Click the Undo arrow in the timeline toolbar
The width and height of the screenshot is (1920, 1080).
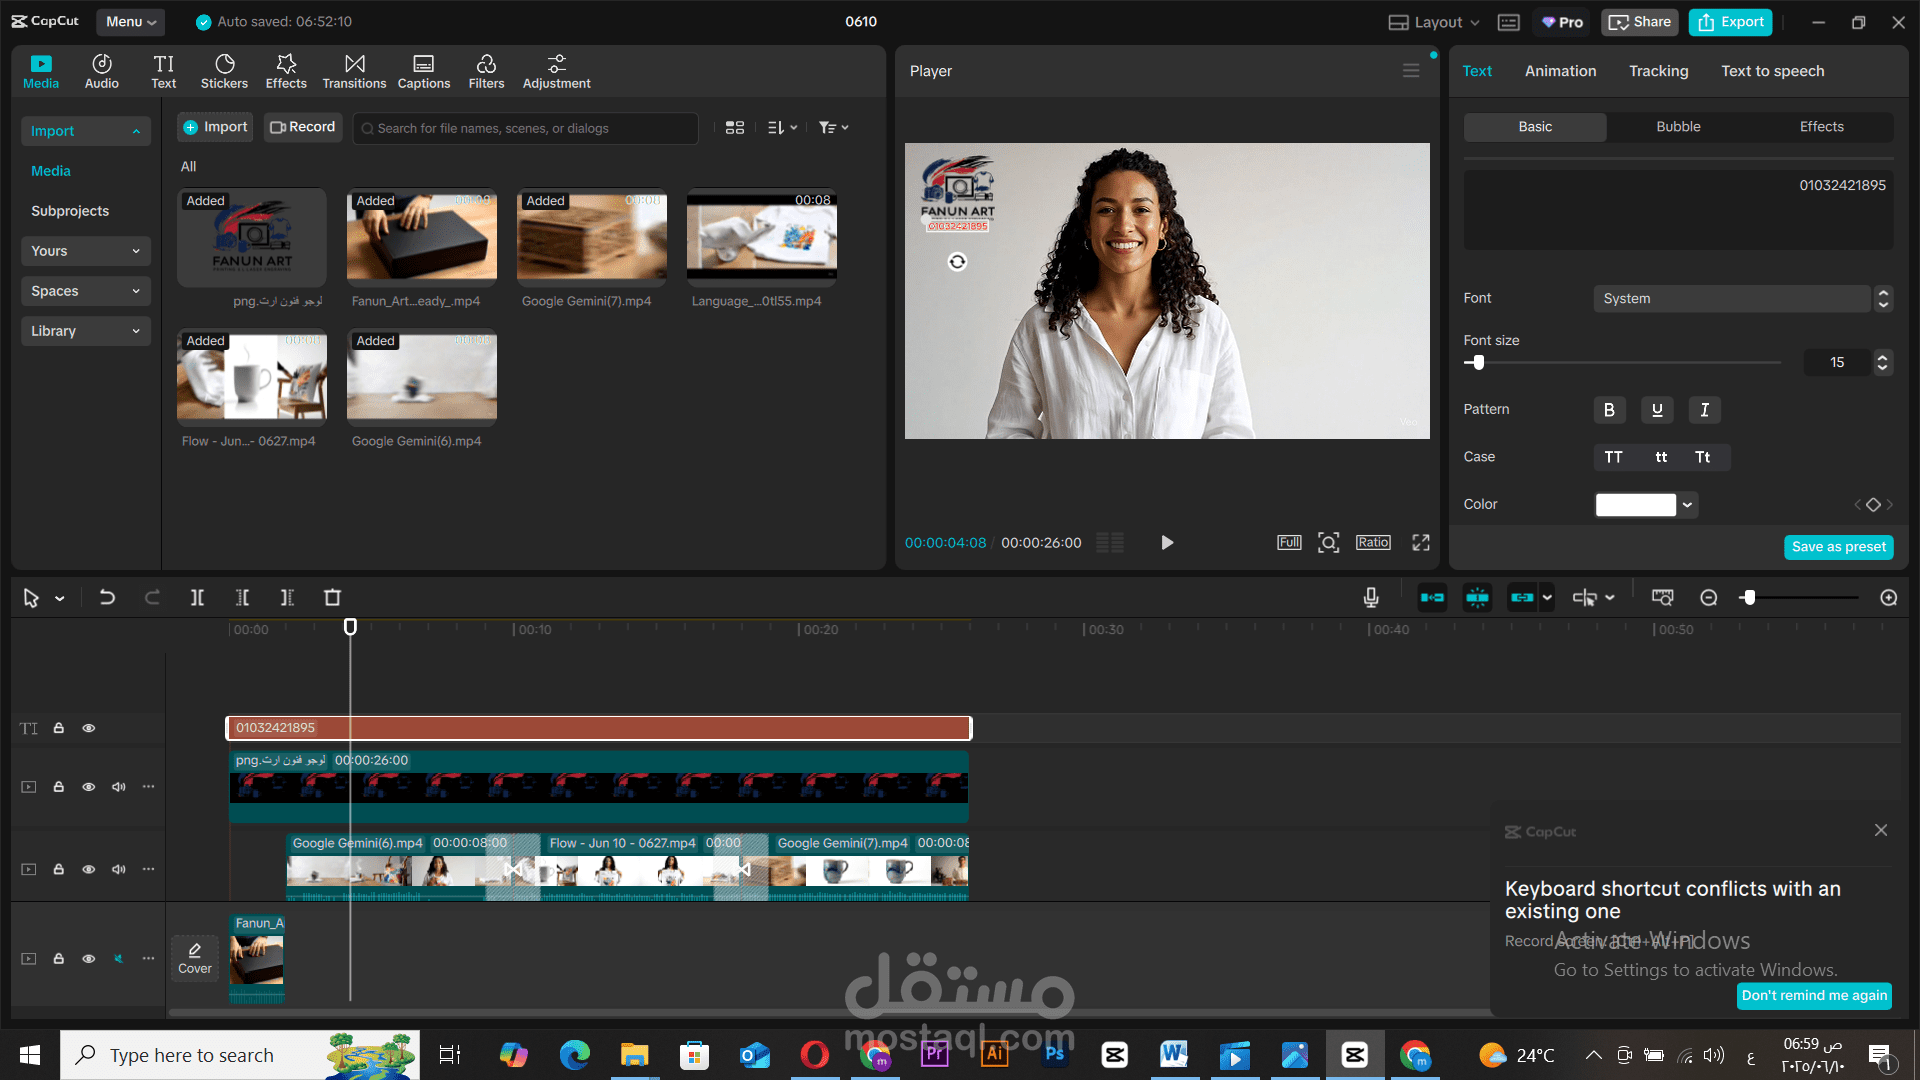pyautogui.click(x=107, y=598)
